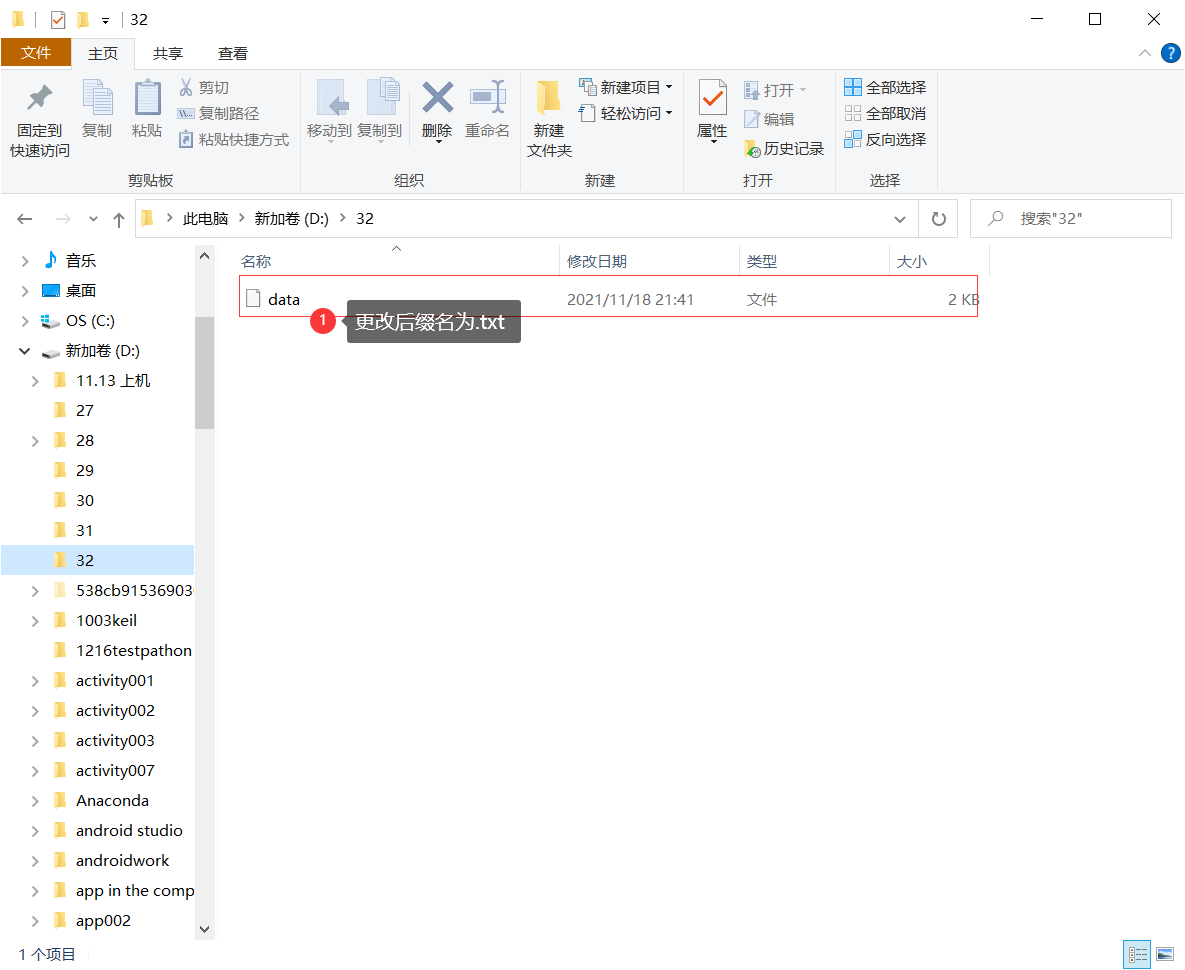Screen dimensions: 1185x970
Task: Switch to the View (查看) ribbon tab
Action: coord(233,54)
